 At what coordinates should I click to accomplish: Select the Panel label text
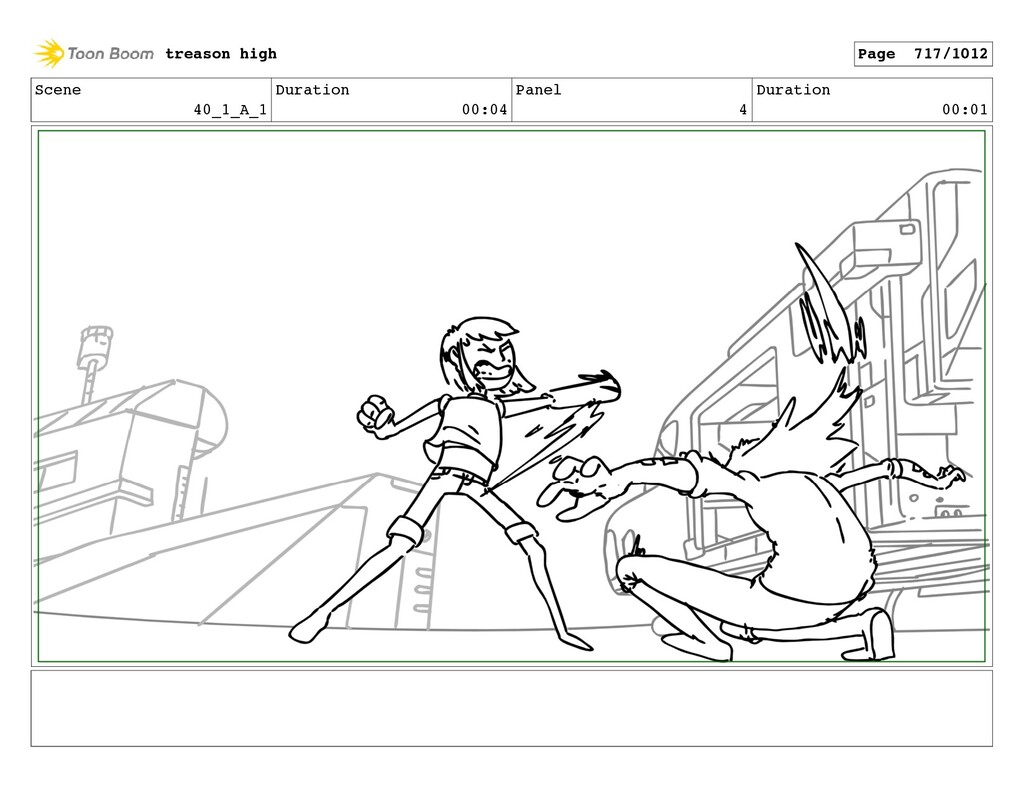point(538,90)
